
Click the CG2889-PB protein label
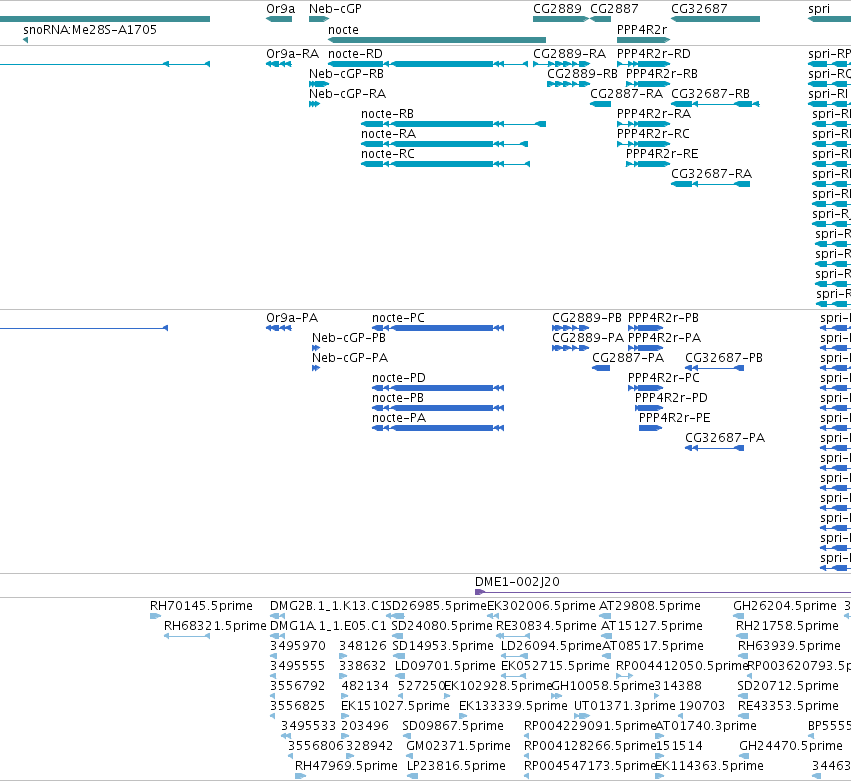(587, 318)
